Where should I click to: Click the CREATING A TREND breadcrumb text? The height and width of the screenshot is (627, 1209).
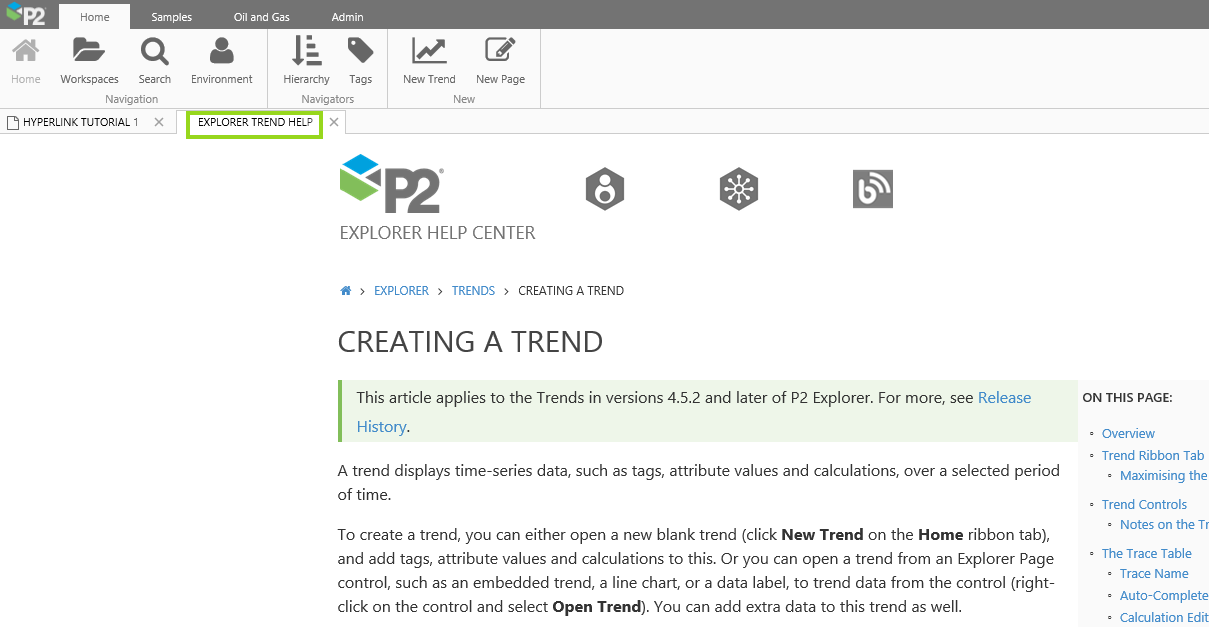[x=571, y=291]
